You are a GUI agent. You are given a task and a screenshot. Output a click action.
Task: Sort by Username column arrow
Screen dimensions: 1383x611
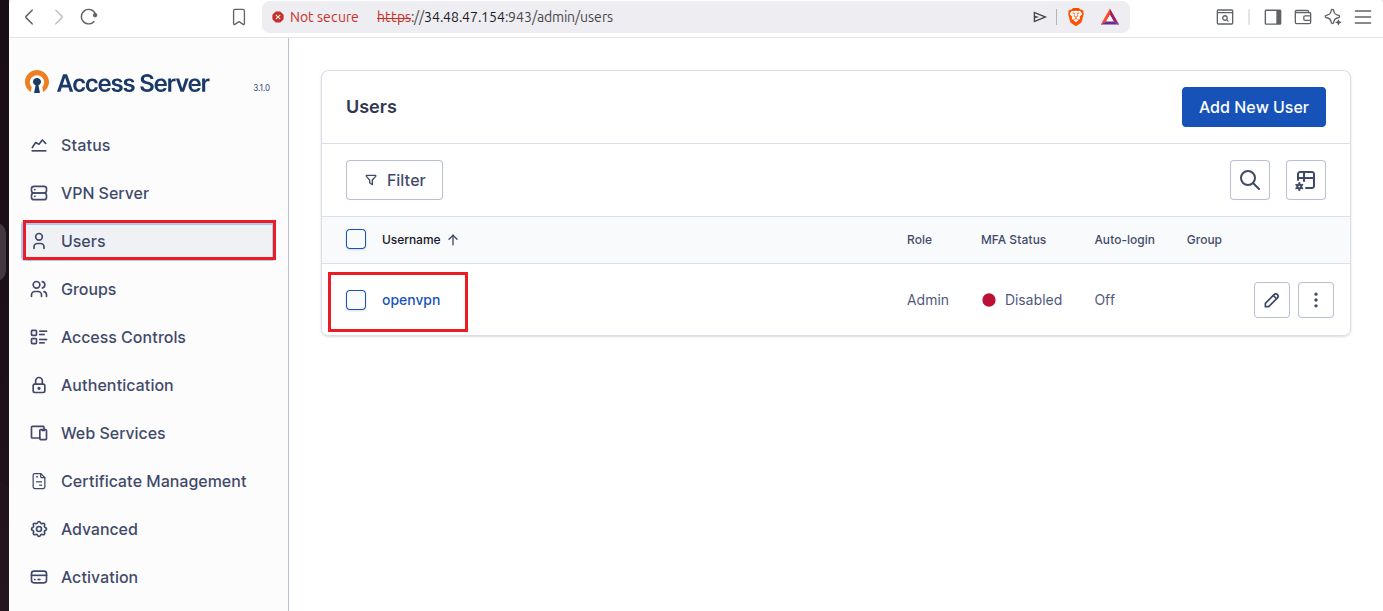point(453,240)
